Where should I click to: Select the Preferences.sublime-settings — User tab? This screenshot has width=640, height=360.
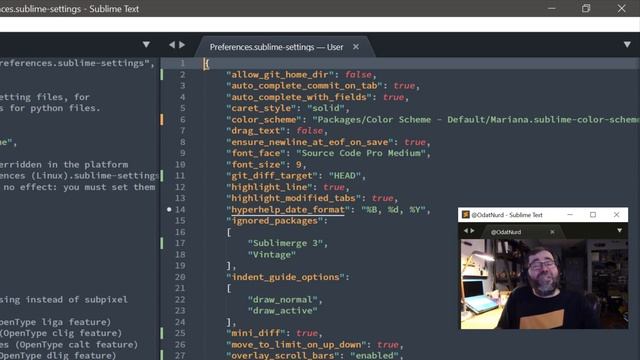click(x=276, y=47)
